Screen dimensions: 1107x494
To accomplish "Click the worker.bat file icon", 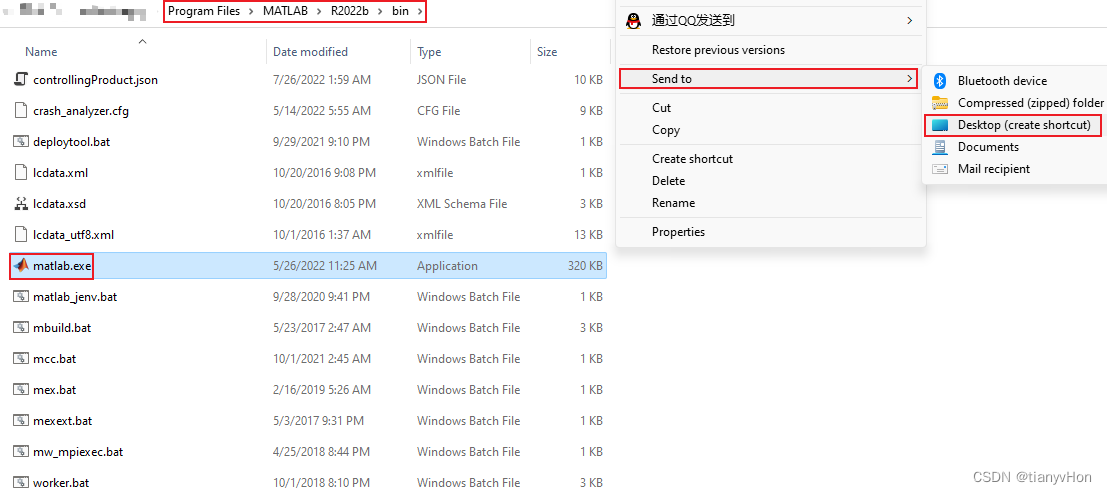I will 21,483.
